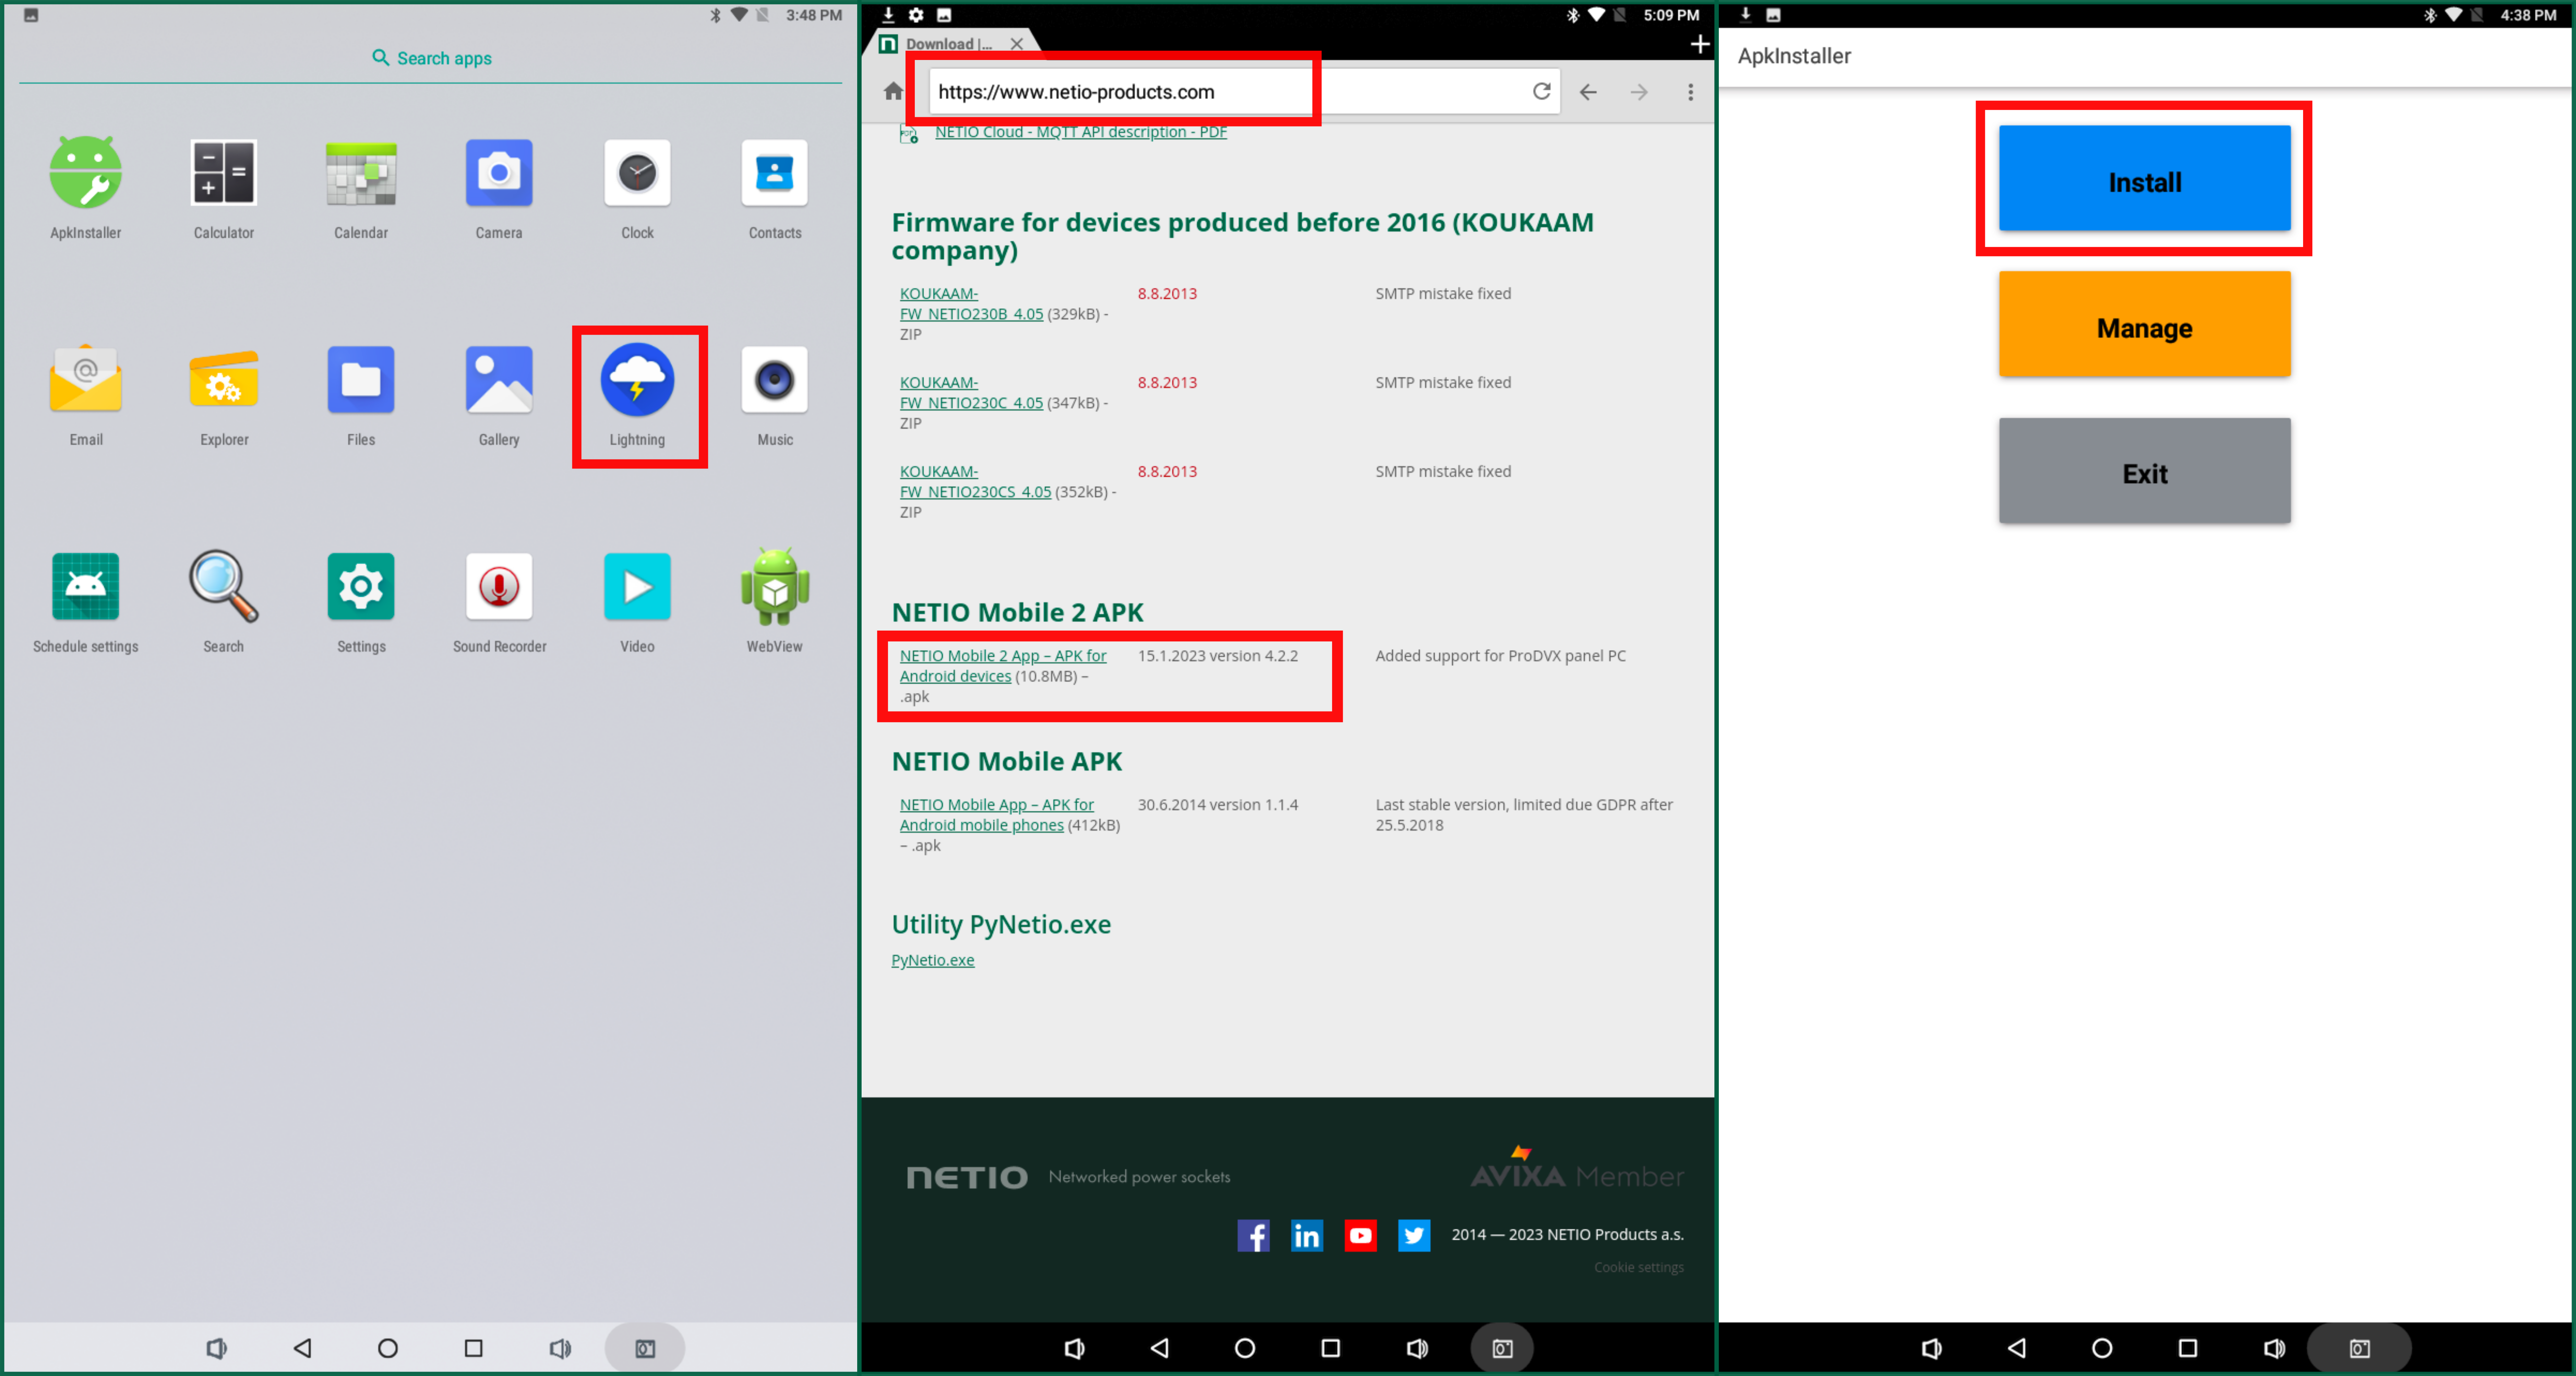Screen dimensions: 2576x1376
Task: Launch the Gallery app
Action: (x=499, y=380)
